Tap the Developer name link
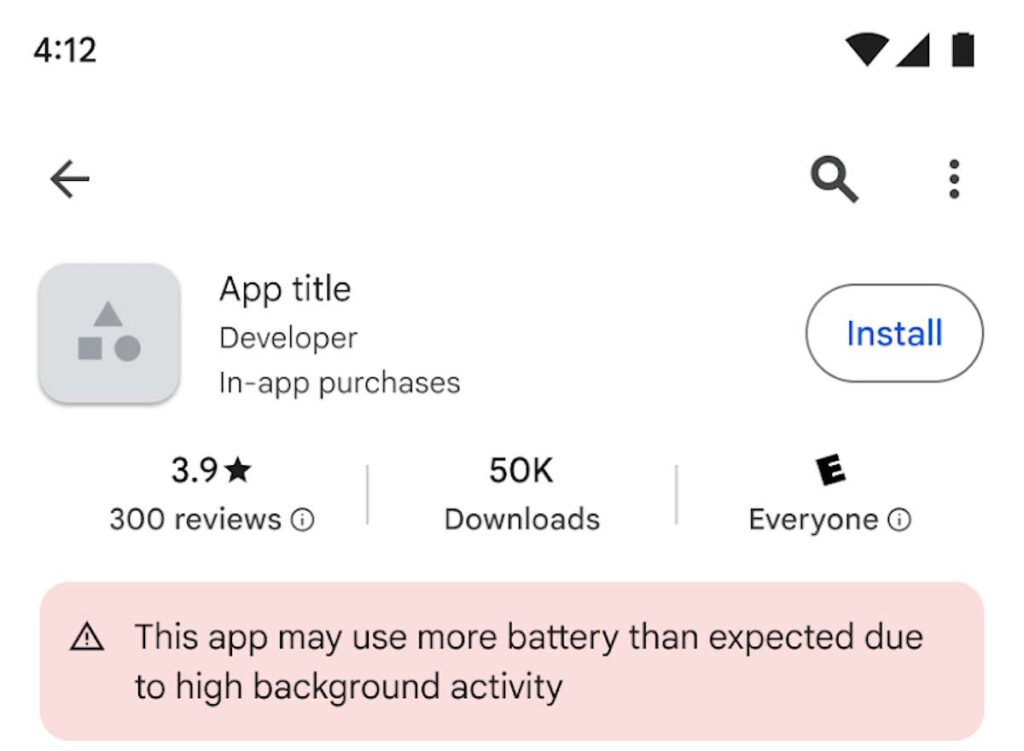 click(288, 337)
